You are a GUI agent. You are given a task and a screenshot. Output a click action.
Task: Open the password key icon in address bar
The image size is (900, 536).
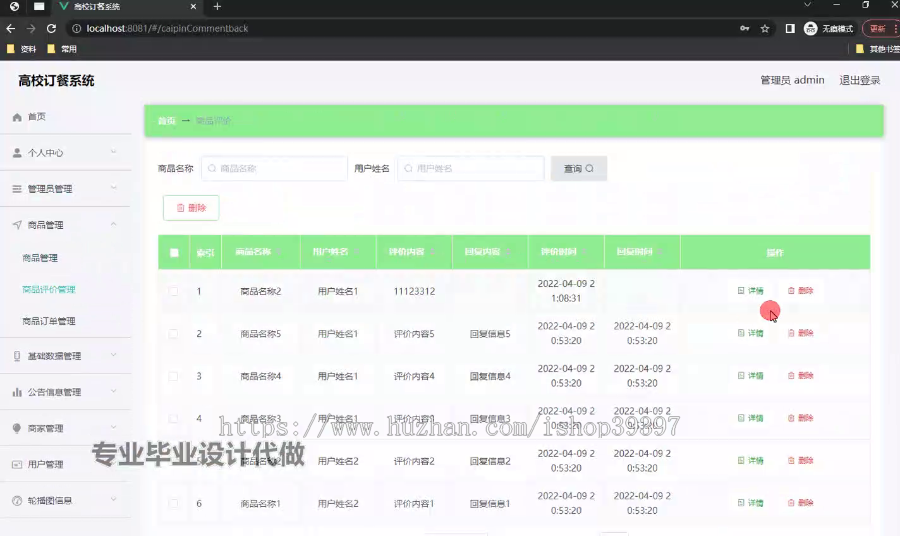744,28
